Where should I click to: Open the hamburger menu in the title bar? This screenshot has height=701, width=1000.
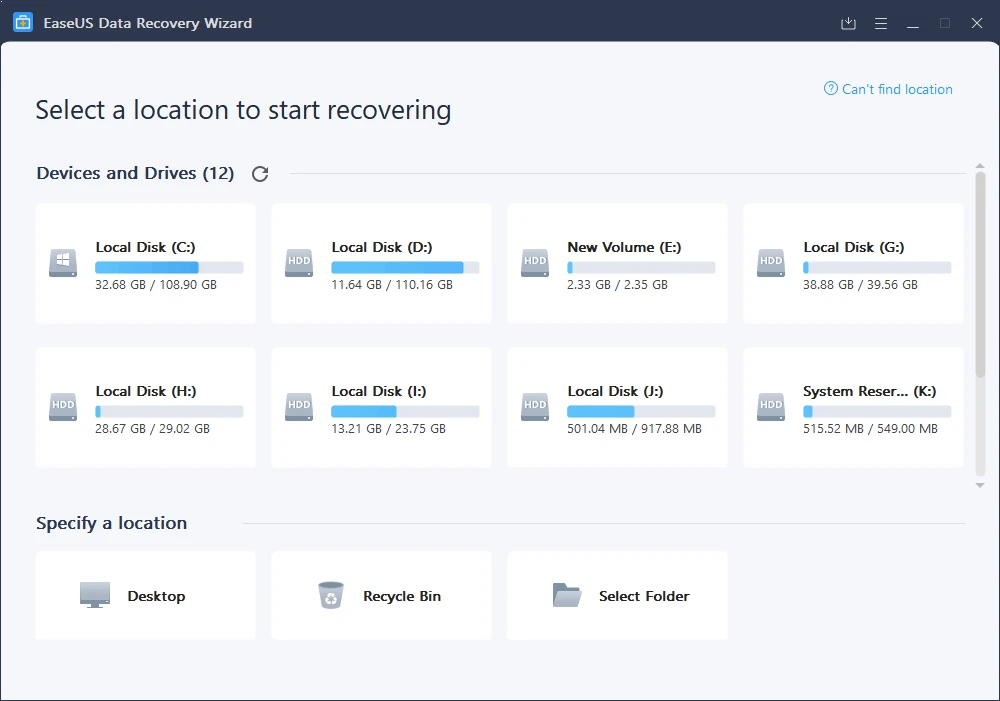click(x=880, y=23)
